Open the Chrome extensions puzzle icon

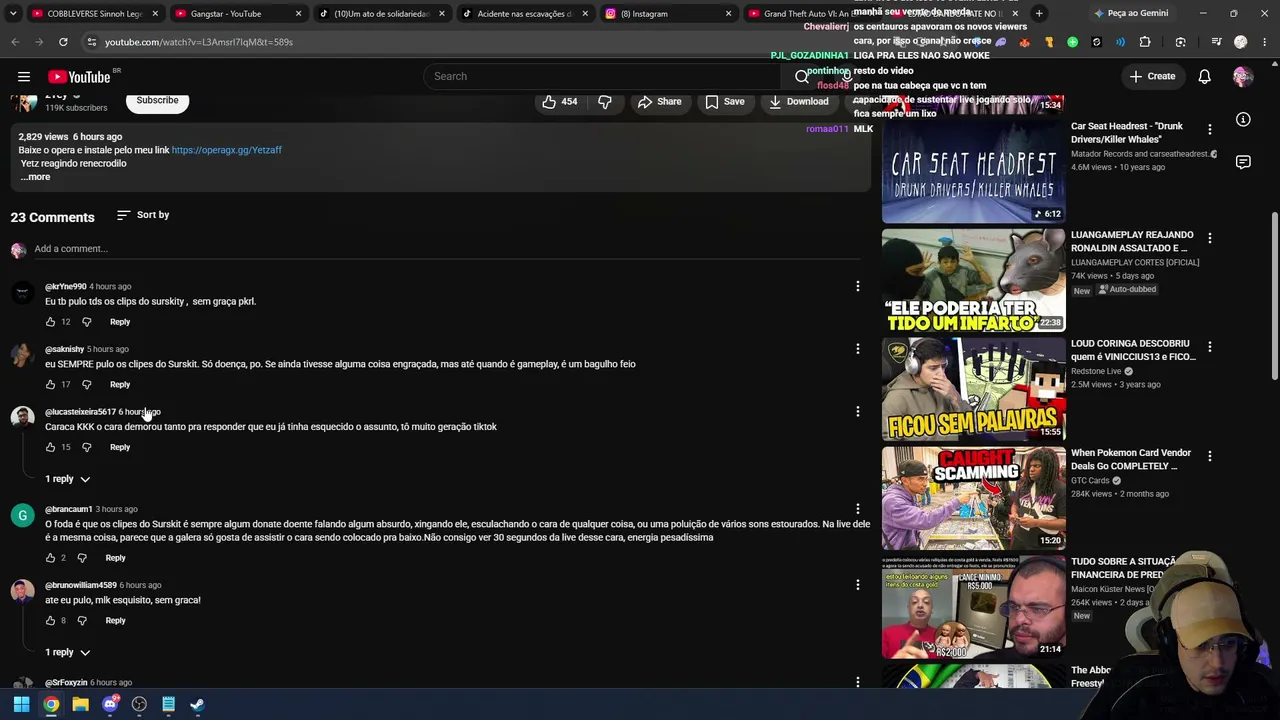point(1145,42)
